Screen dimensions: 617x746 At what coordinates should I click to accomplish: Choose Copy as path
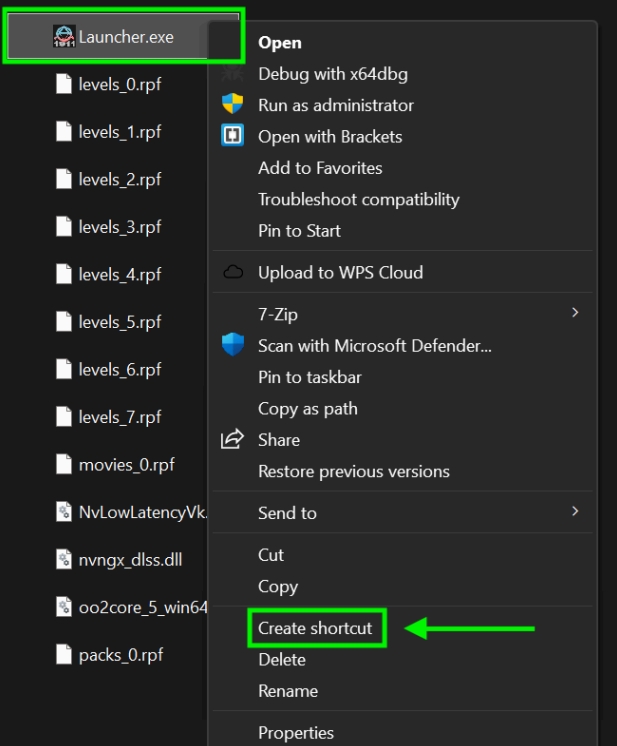(x=308, y=409)
